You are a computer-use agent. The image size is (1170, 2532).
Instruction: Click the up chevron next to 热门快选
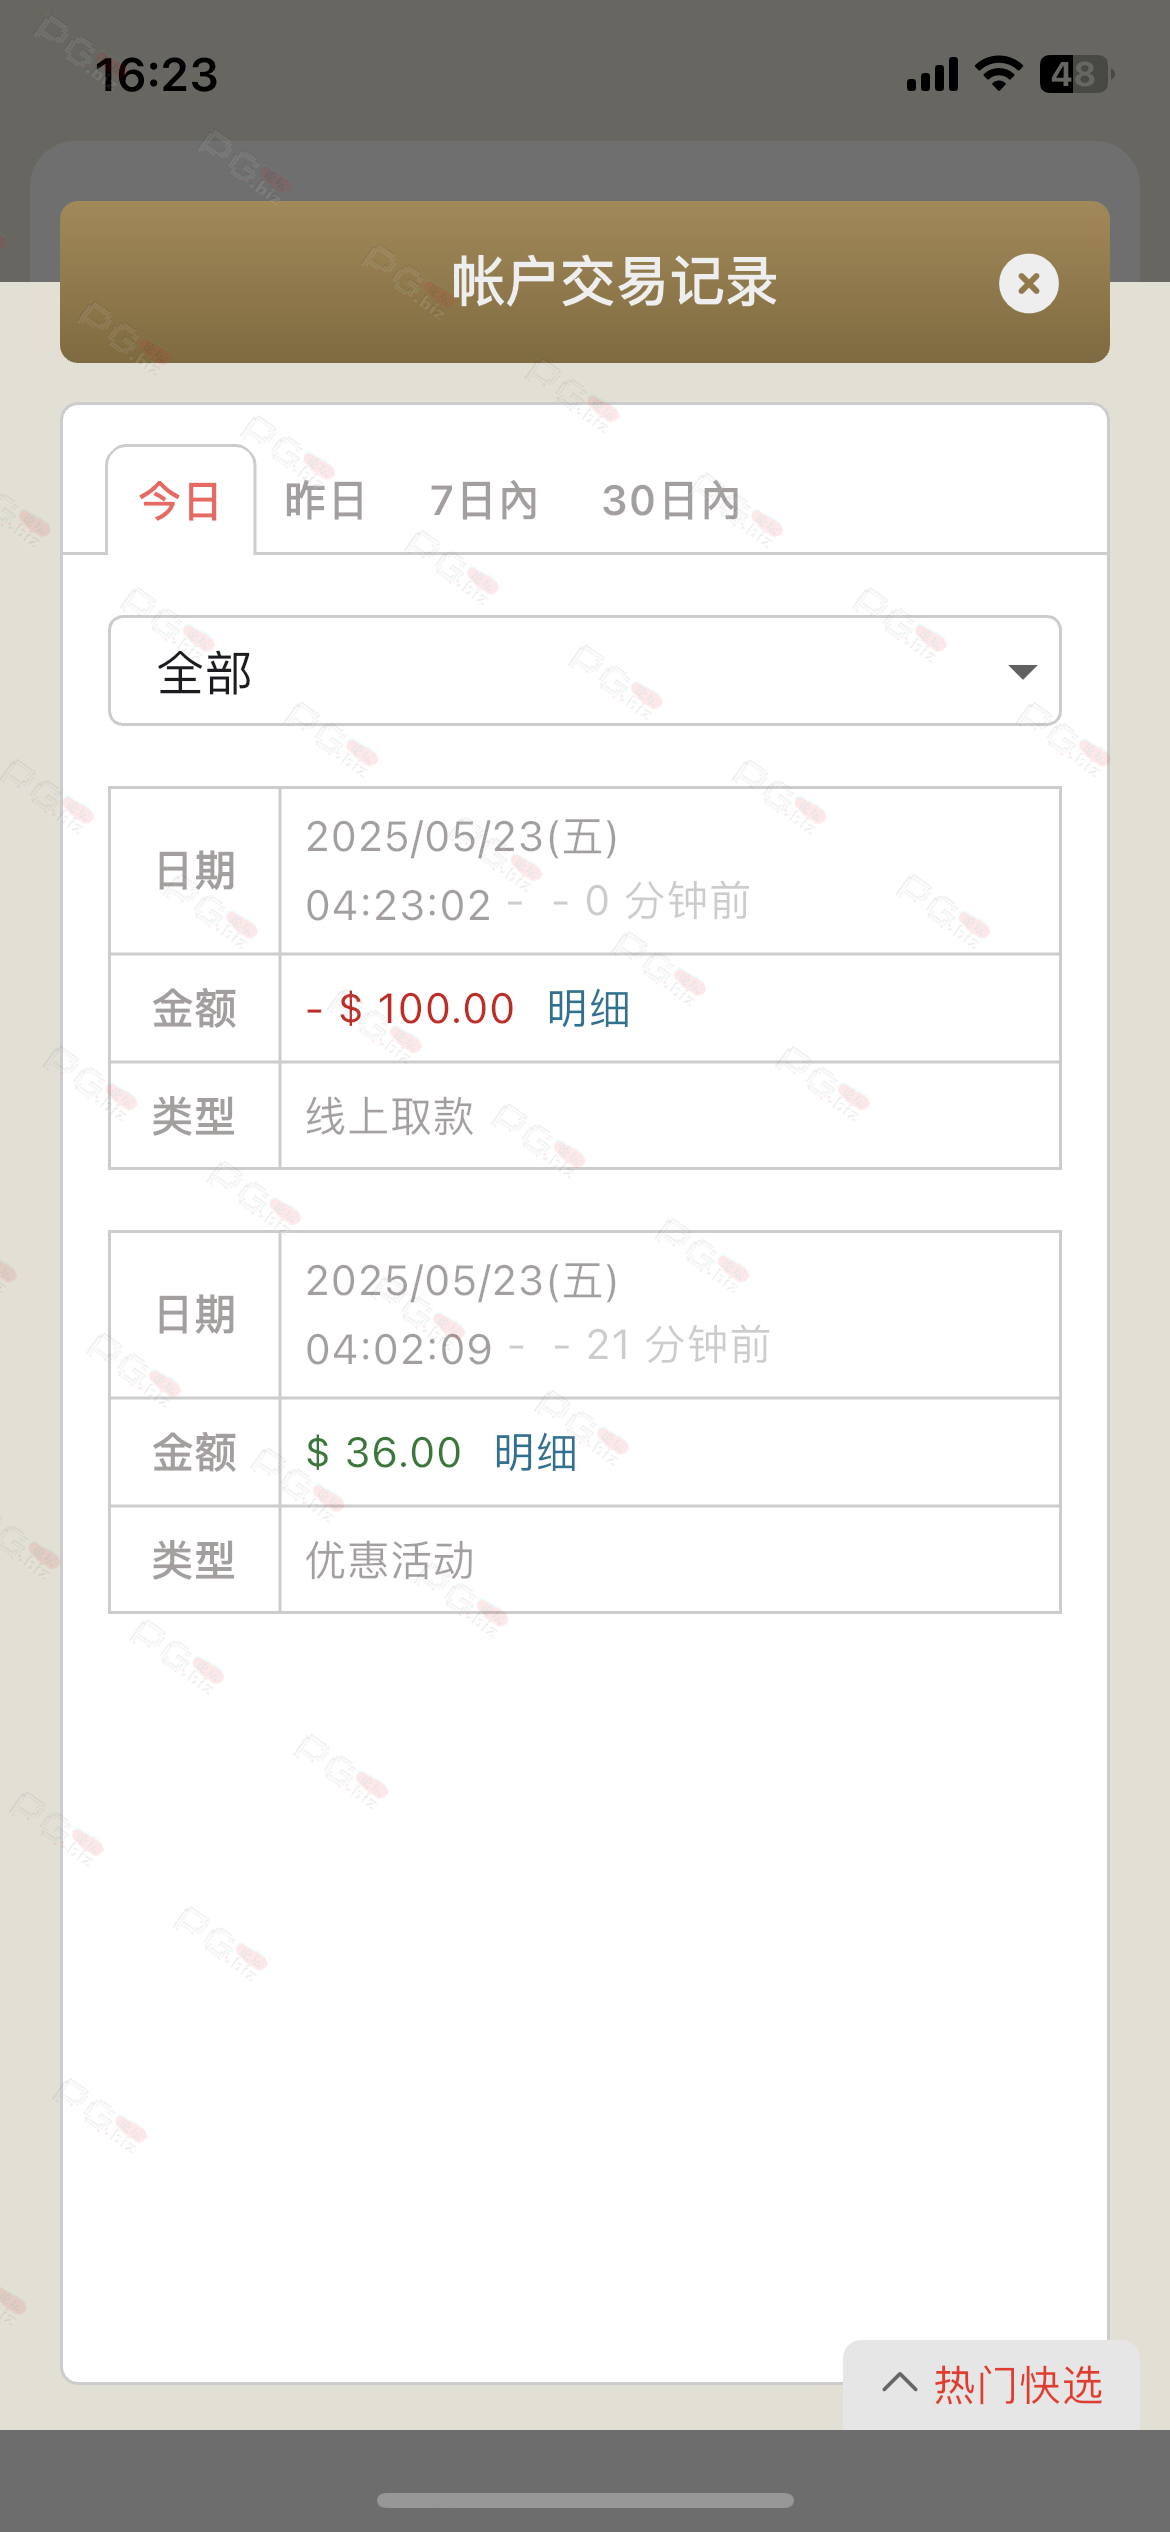point(899,2384)
